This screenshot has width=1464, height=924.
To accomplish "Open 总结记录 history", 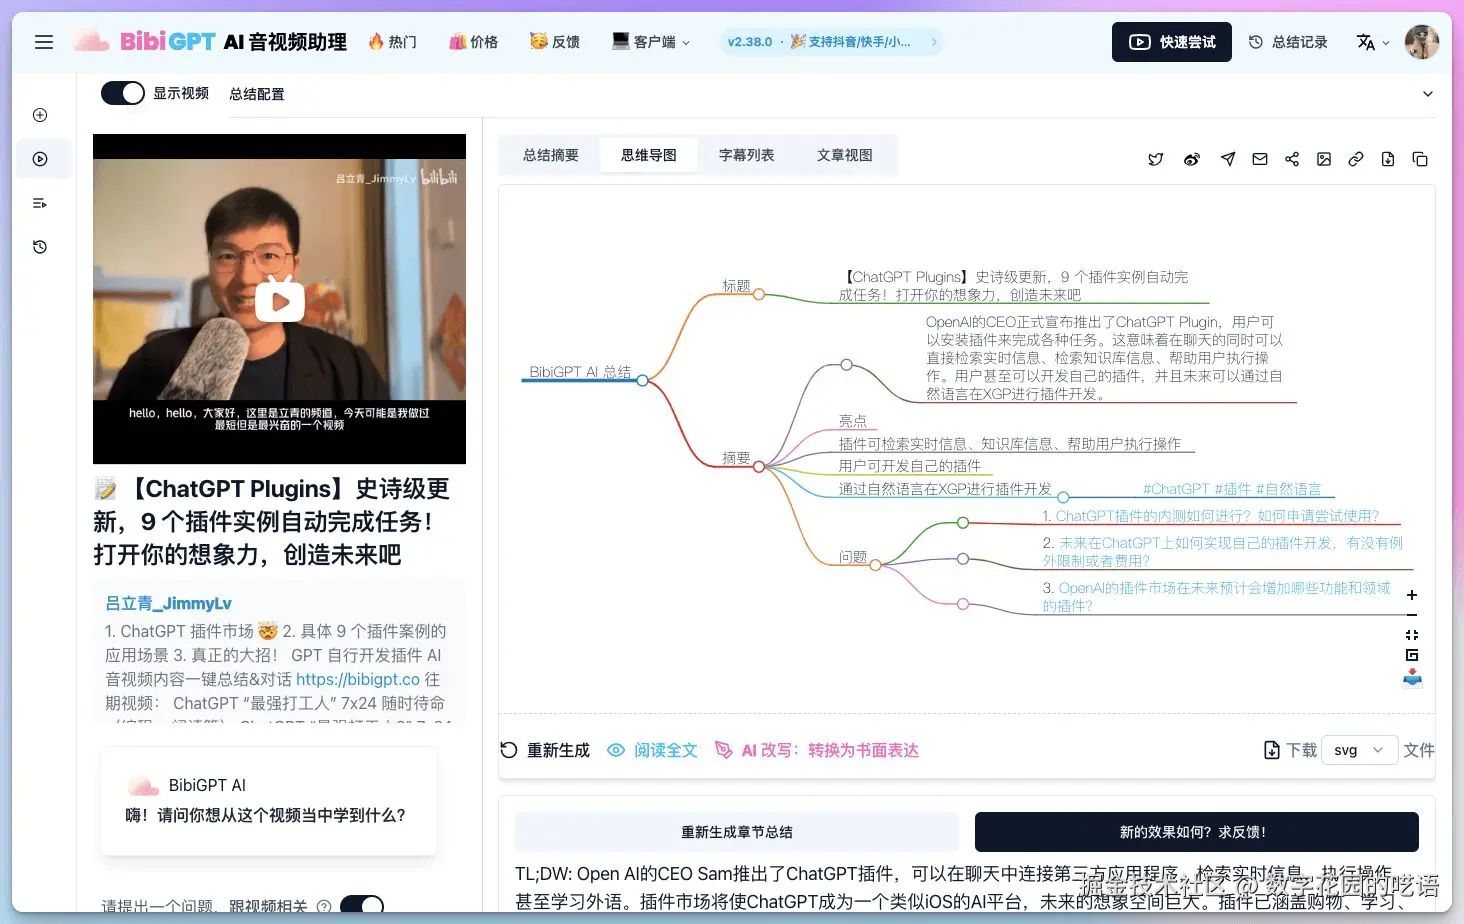I will (x=1289, y=42).
